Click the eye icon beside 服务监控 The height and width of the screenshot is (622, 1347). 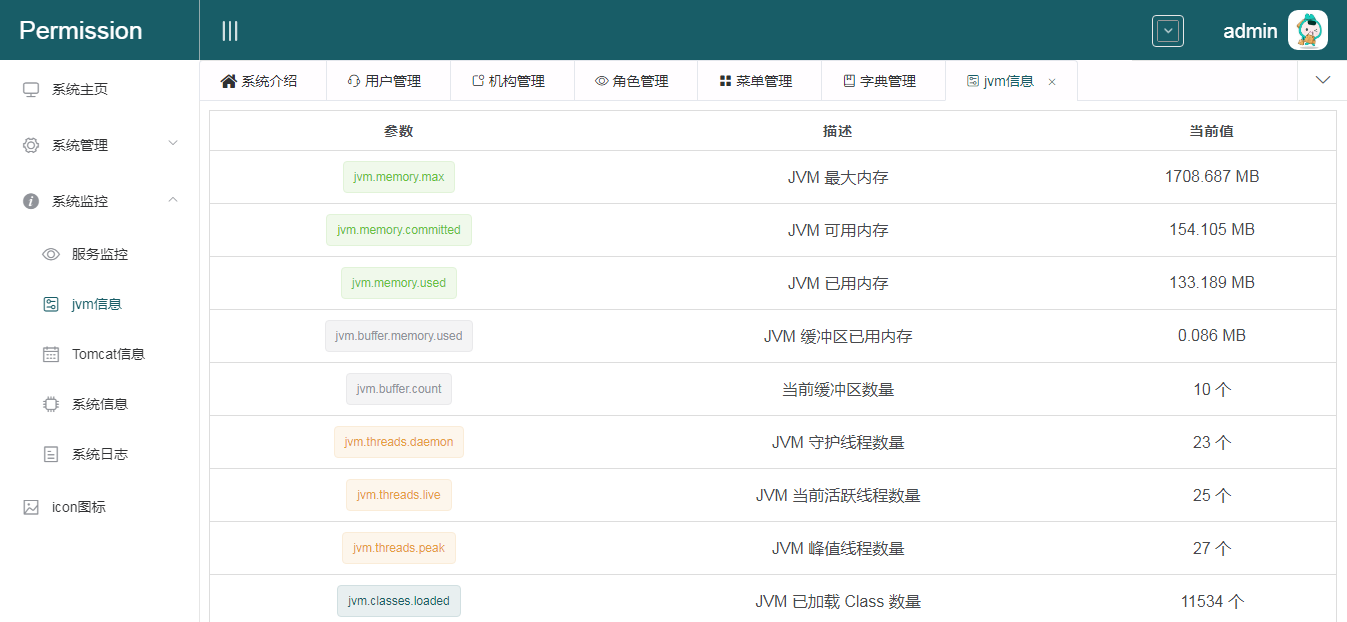(51, 254)
